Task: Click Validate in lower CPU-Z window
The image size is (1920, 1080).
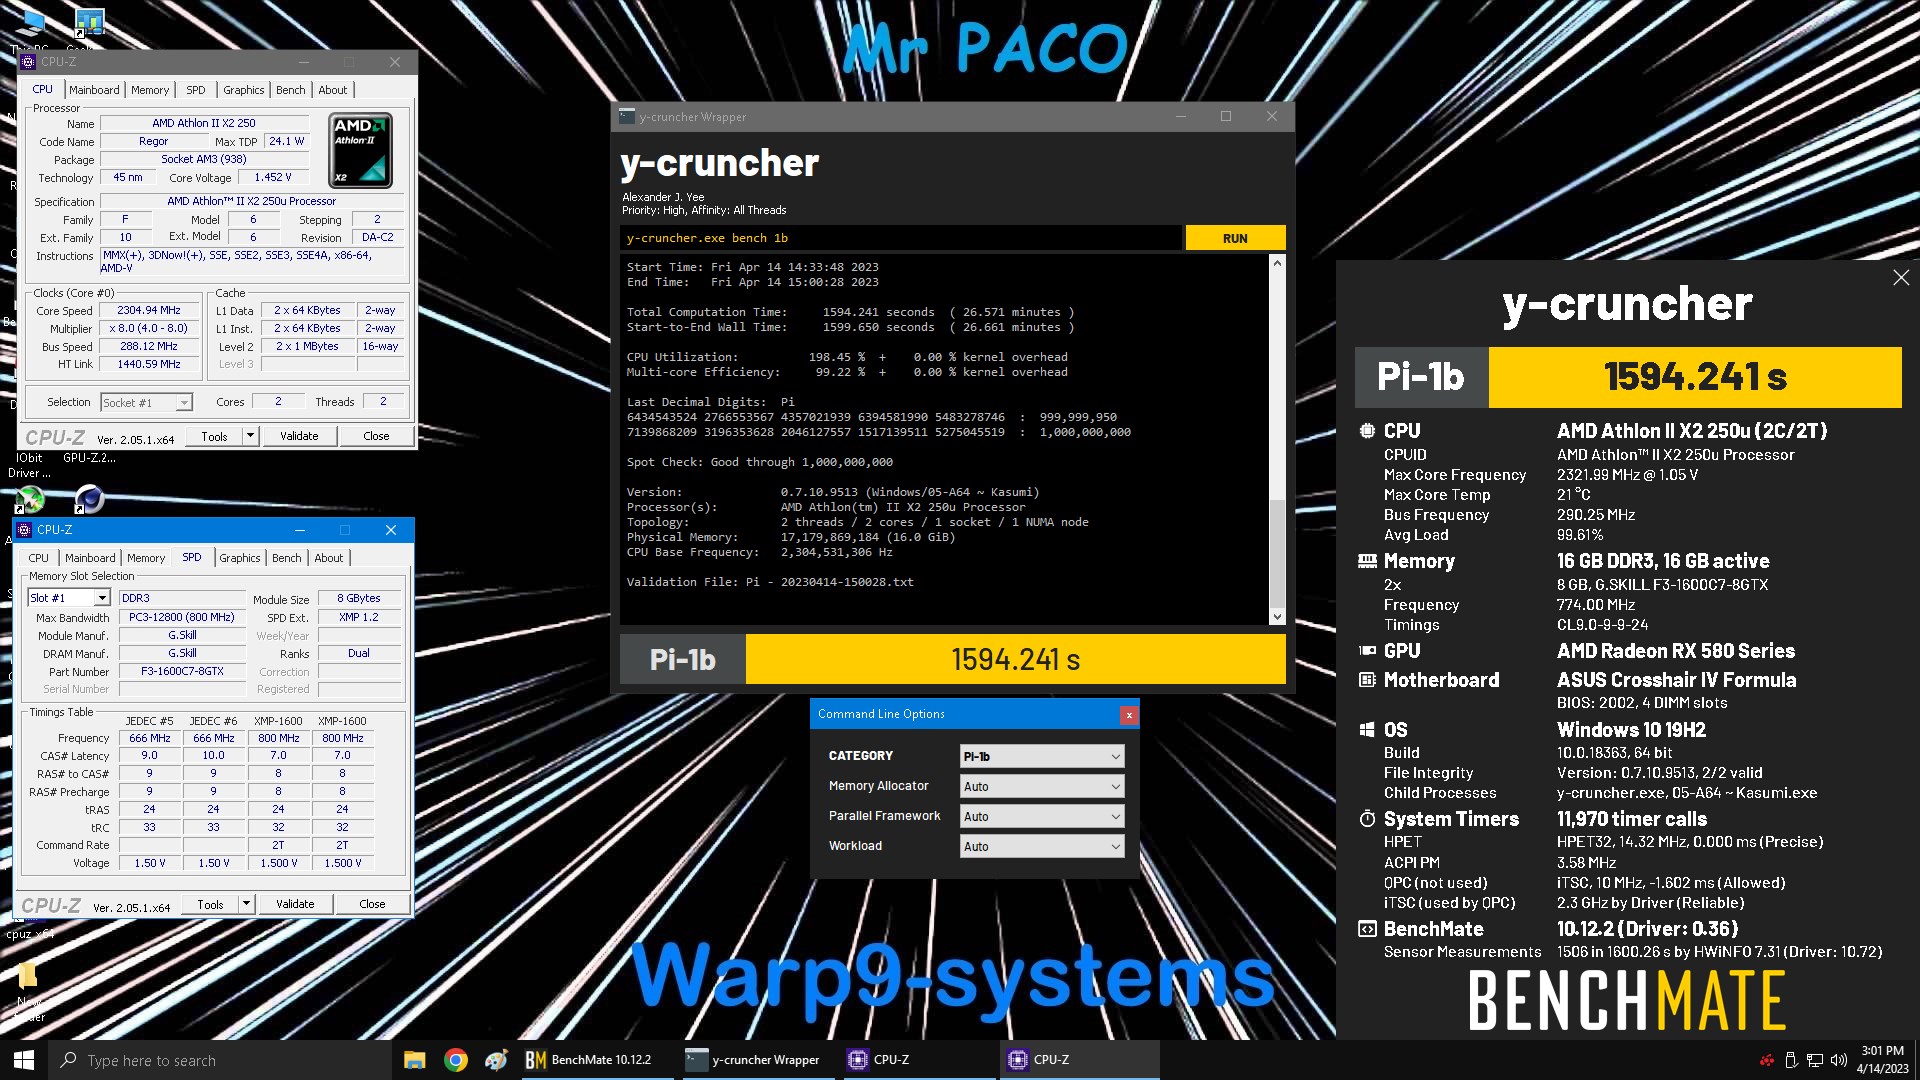Action: click(295, 904)
